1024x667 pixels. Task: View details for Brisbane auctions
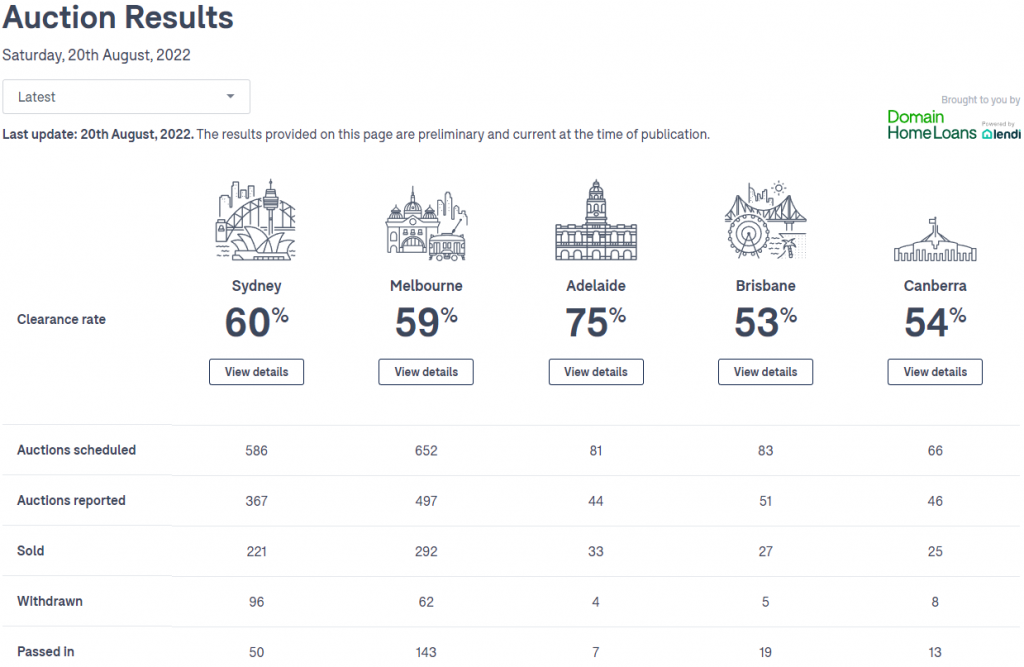point(765,372)
